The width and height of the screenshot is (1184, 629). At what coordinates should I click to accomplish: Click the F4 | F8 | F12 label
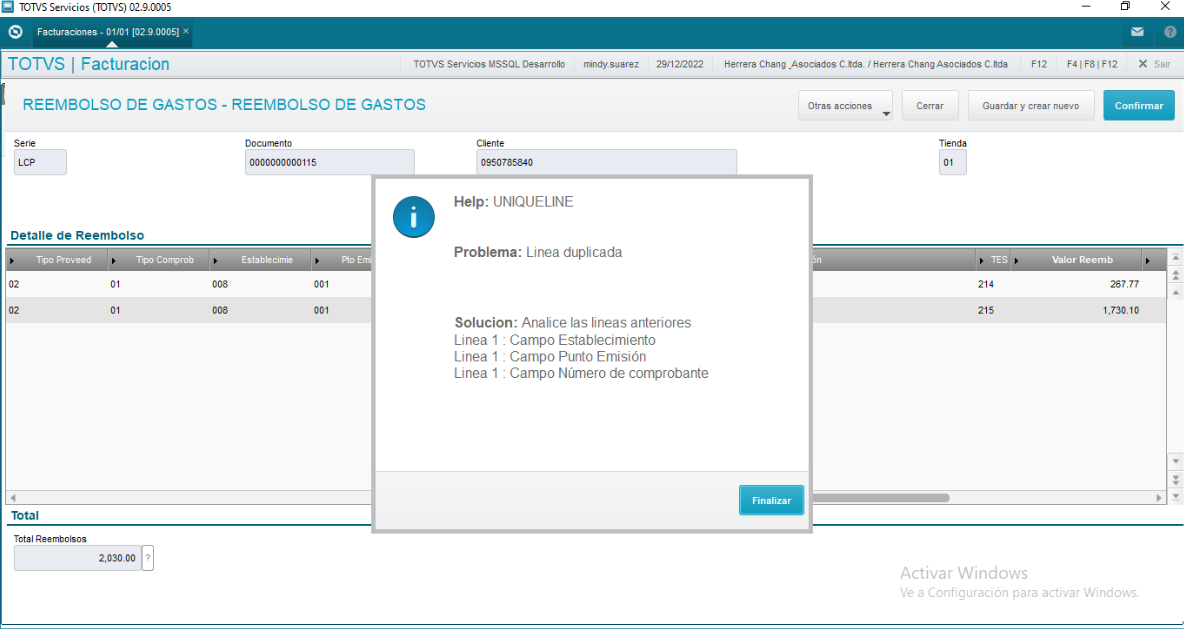point(1092,64)
